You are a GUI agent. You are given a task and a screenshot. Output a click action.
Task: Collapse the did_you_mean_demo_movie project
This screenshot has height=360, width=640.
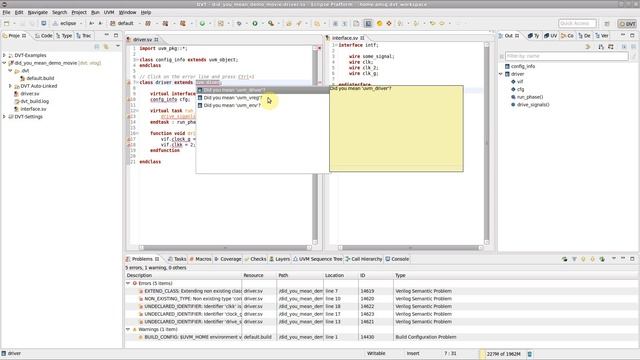click(4, 63)
